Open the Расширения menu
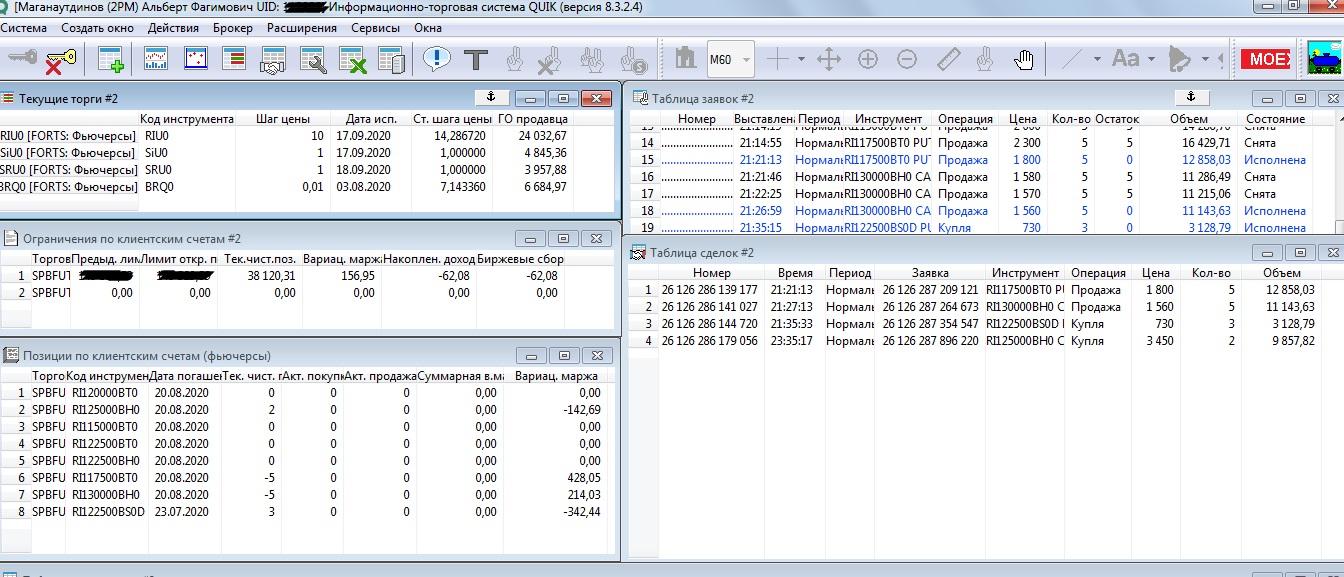This screenshot has width=1344, height=577. pos(301,28)
